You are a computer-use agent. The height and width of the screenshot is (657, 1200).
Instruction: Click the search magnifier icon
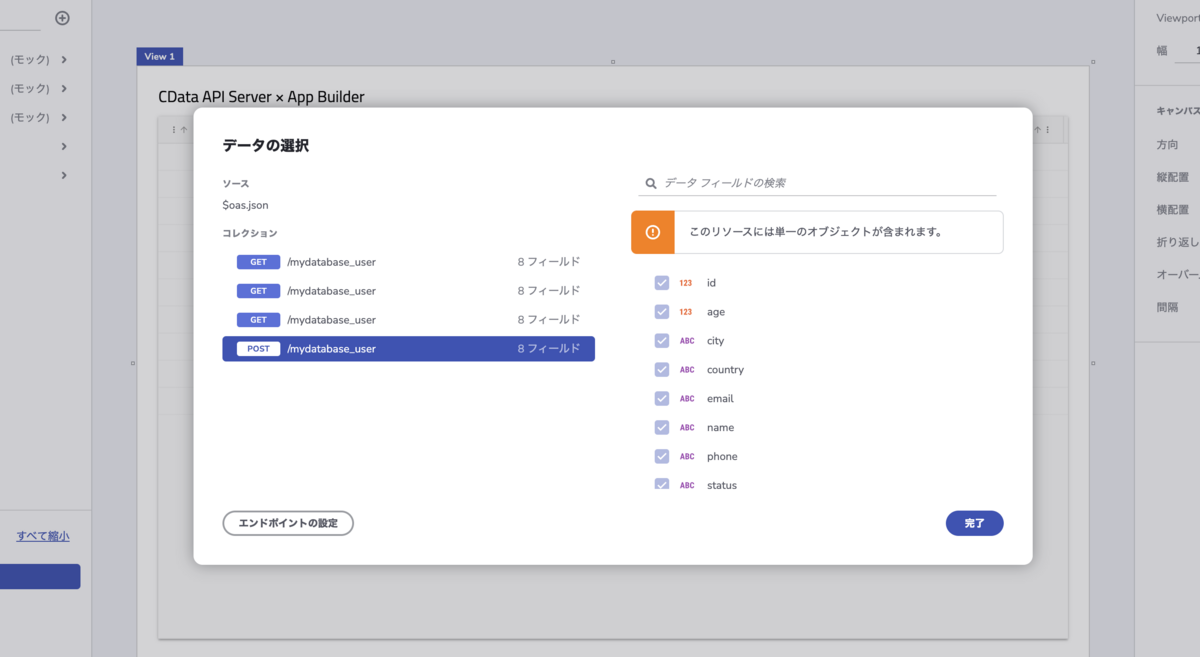pos(651,183)
